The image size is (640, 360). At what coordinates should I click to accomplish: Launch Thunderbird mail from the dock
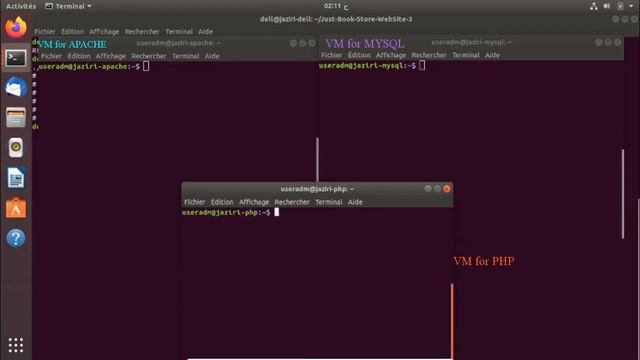pos(16,87)
